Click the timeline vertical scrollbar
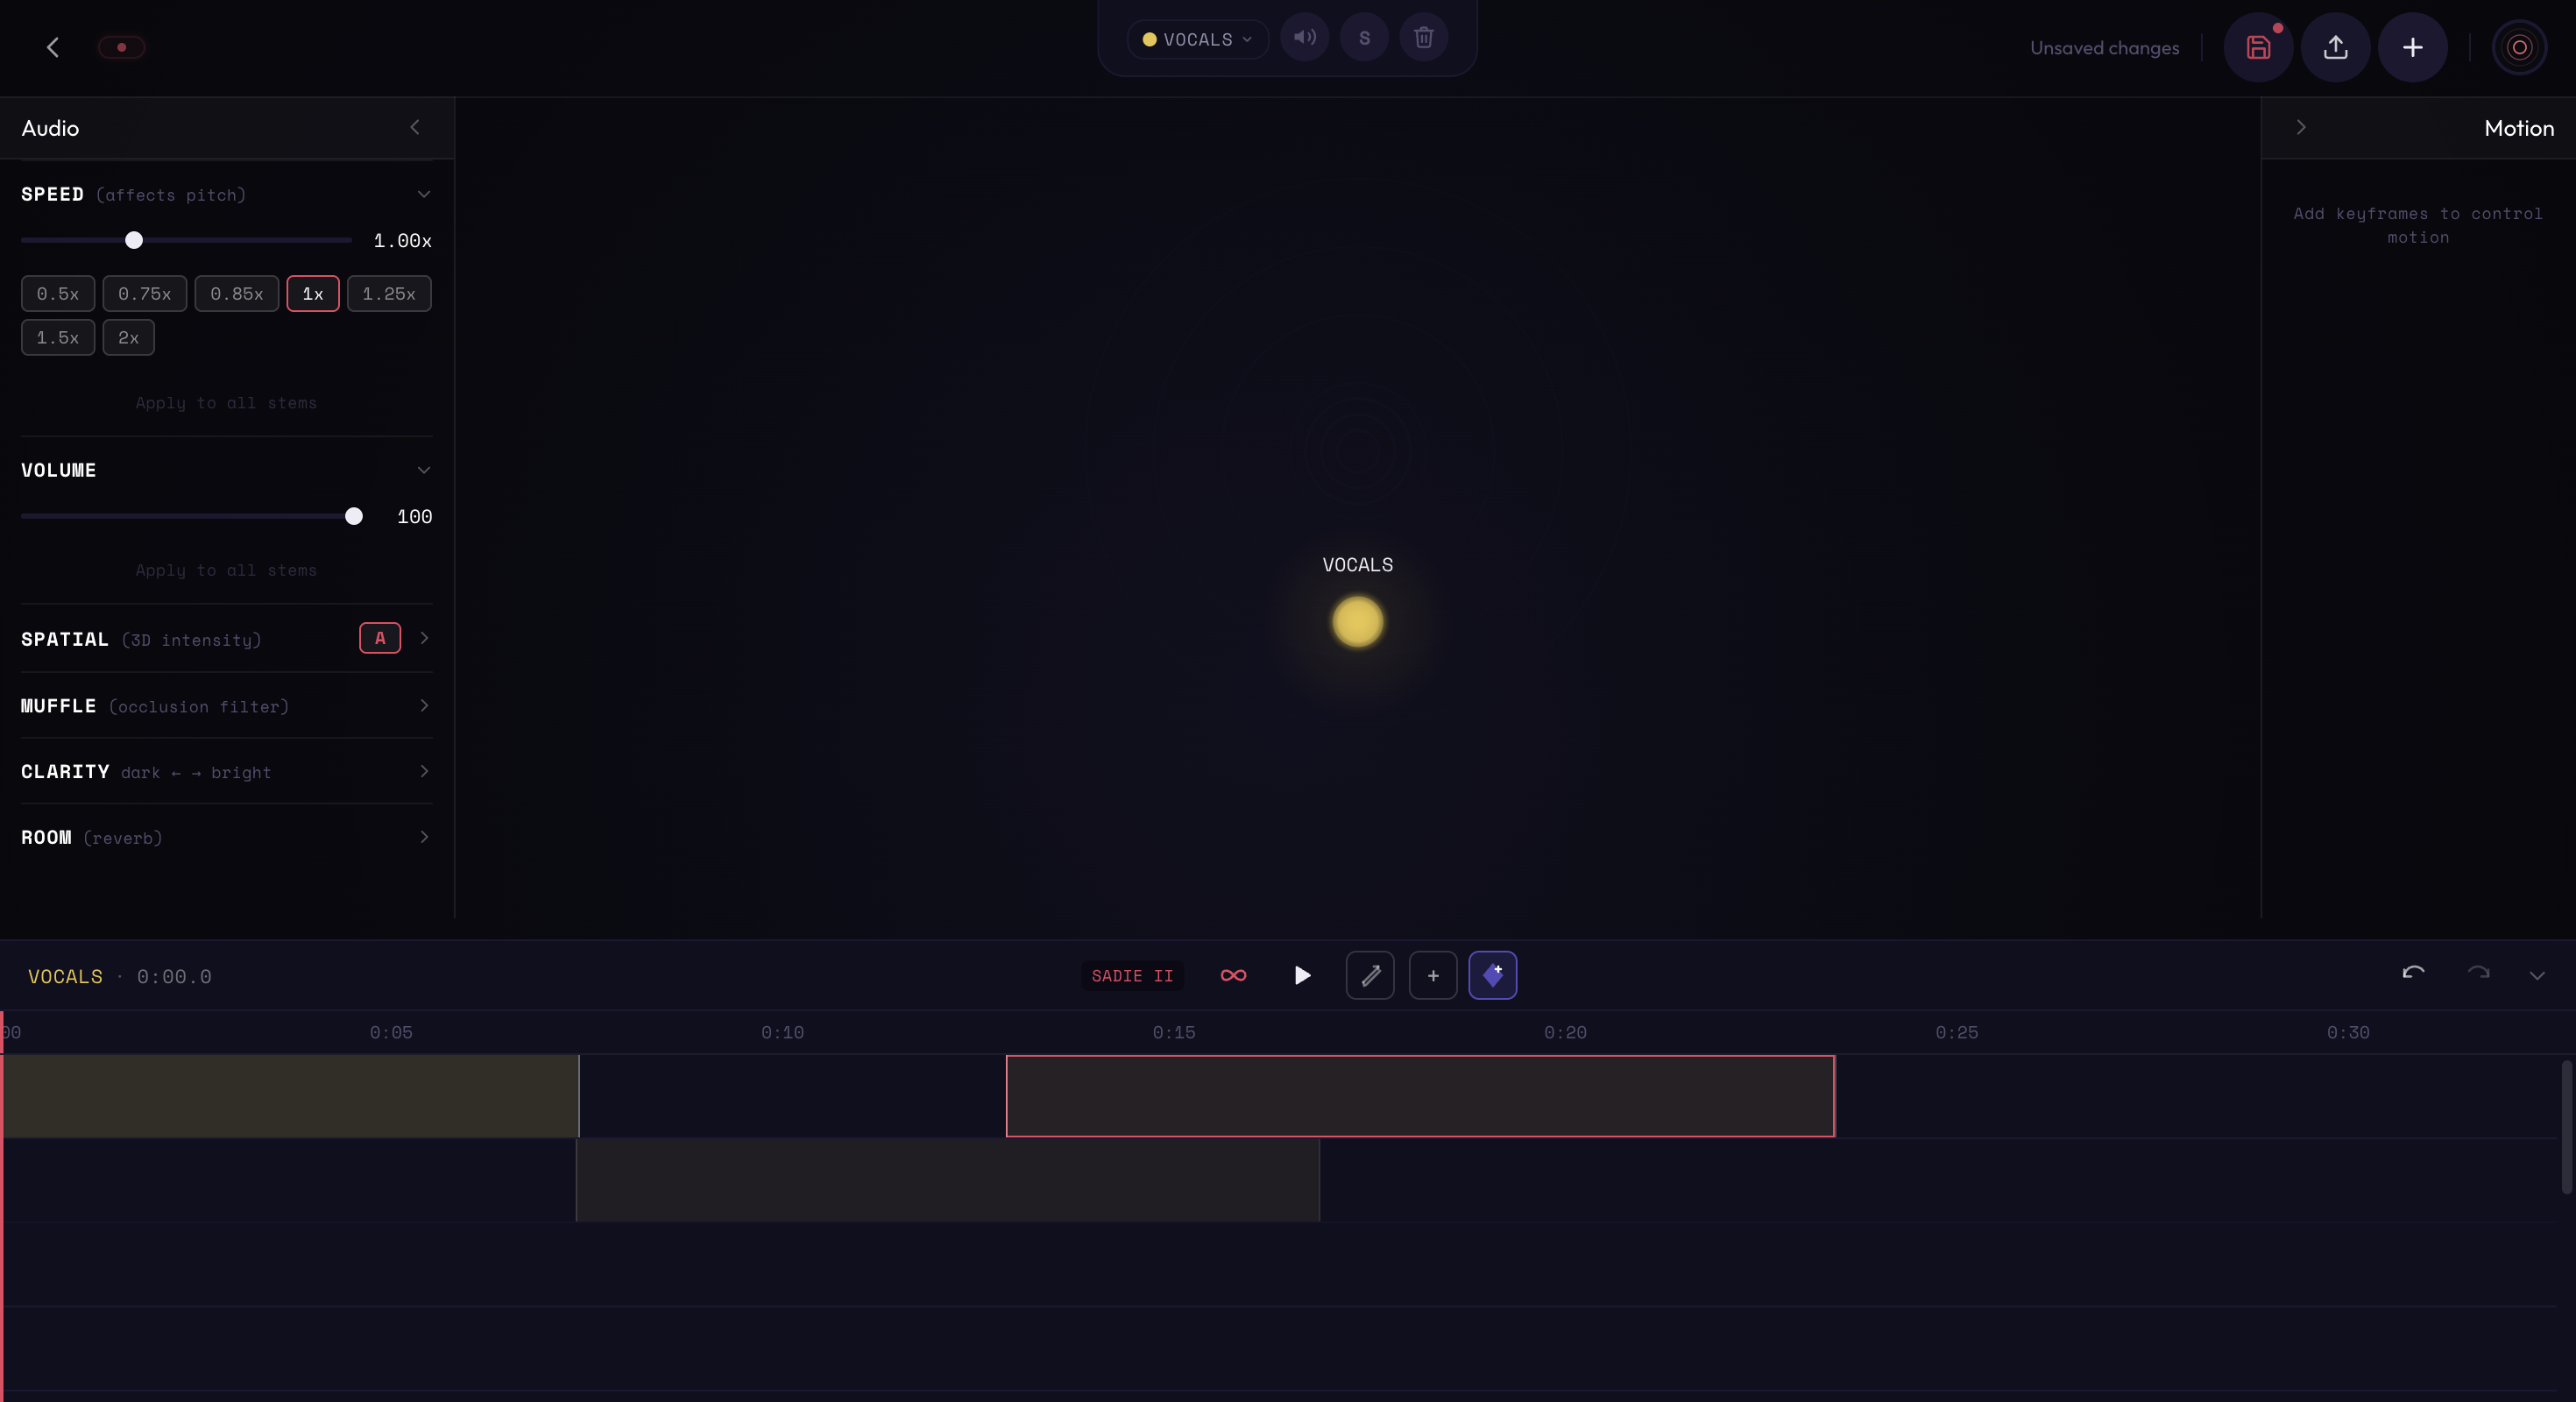Image resolution: width=2576 pixels, height=1402 pixels. point(2566,1127)
